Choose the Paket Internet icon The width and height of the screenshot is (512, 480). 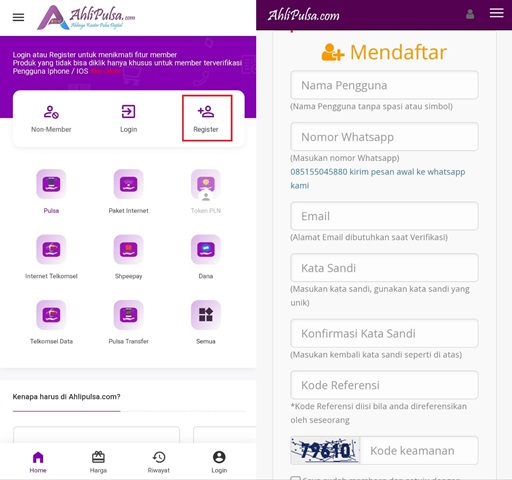(128, 184)
